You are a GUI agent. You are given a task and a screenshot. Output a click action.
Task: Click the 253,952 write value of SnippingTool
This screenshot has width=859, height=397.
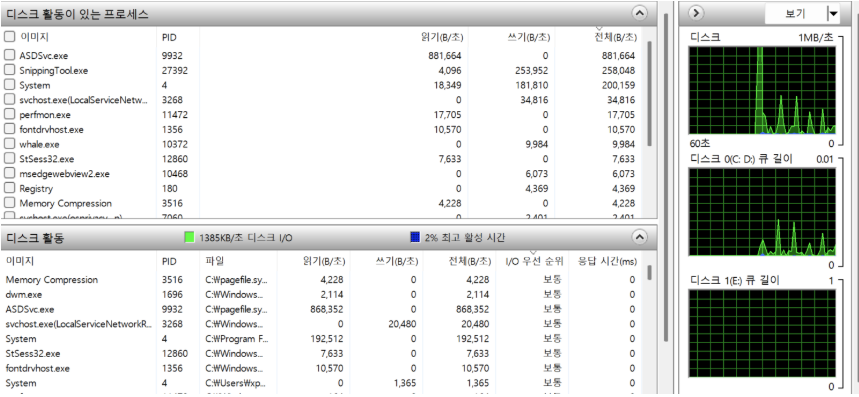[x=531, y=71]
